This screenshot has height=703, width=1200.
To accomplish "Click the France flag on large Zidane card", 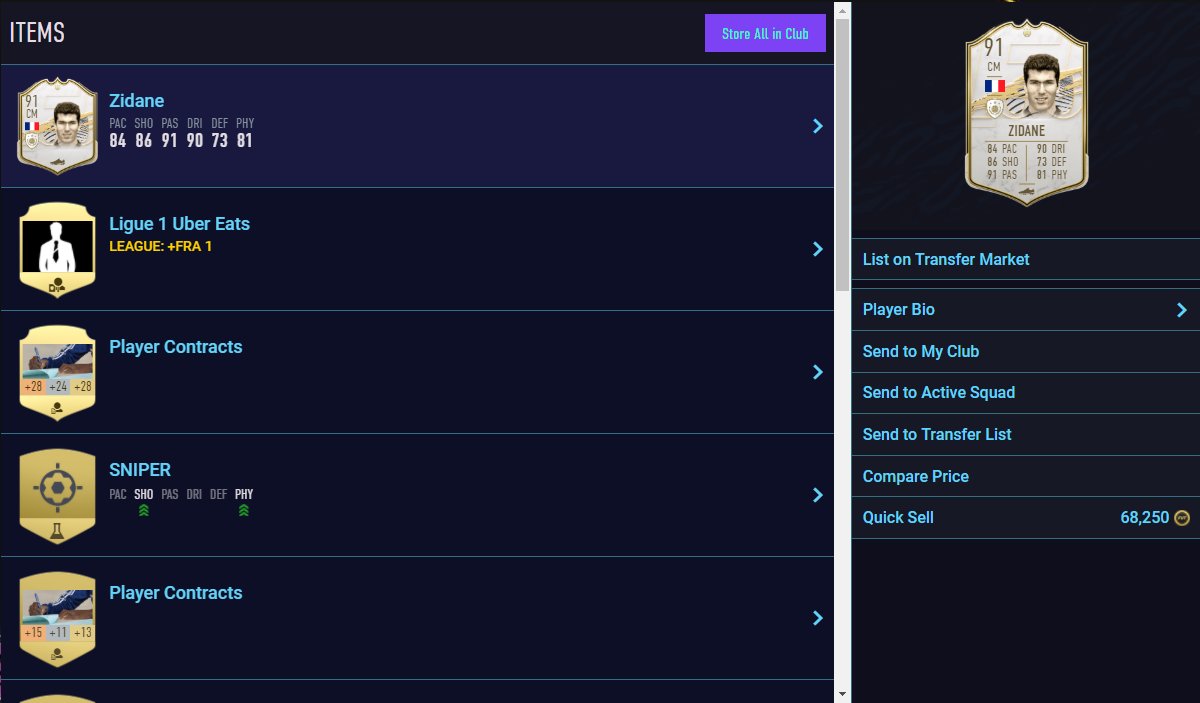I will (x=994, y=86).
